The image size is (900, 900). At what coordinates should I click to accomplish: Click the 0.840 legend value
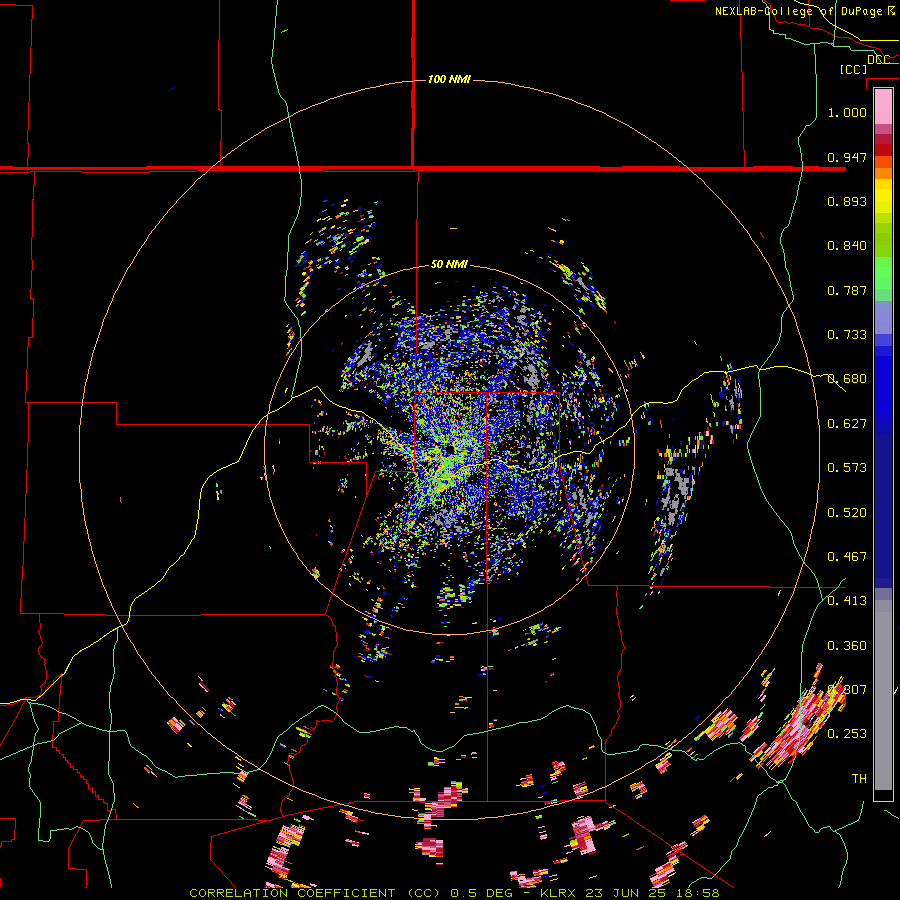[847, 246]
